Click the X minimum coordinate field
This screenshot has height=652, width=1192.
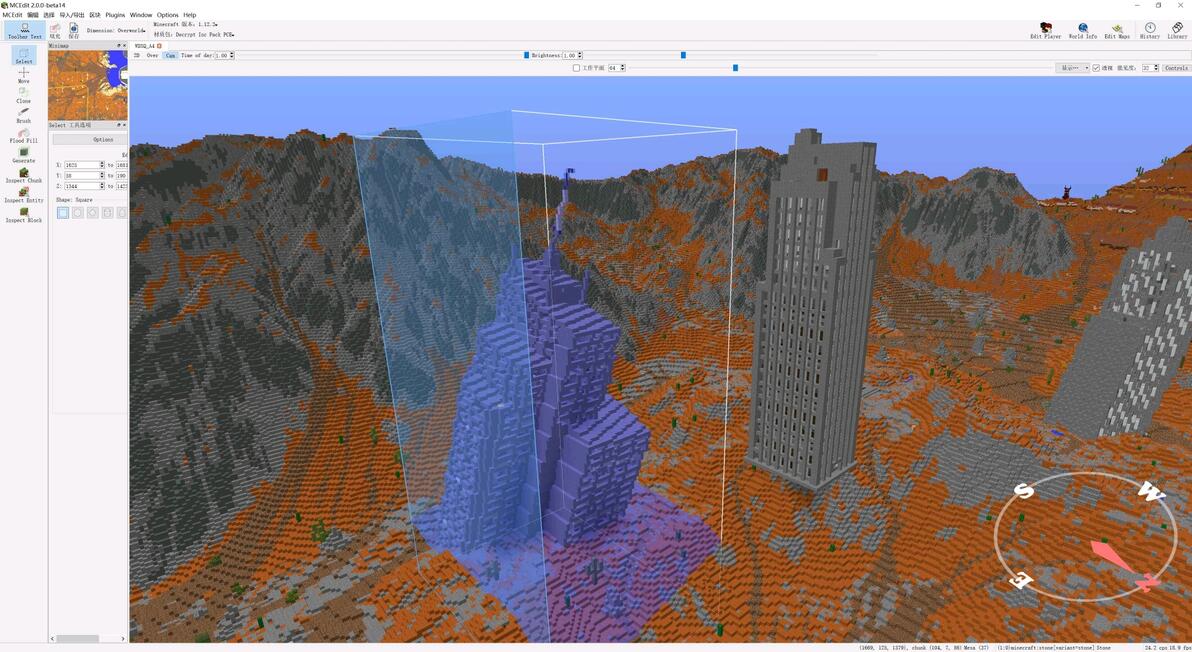pyautogui.click(x=84, y=165)
